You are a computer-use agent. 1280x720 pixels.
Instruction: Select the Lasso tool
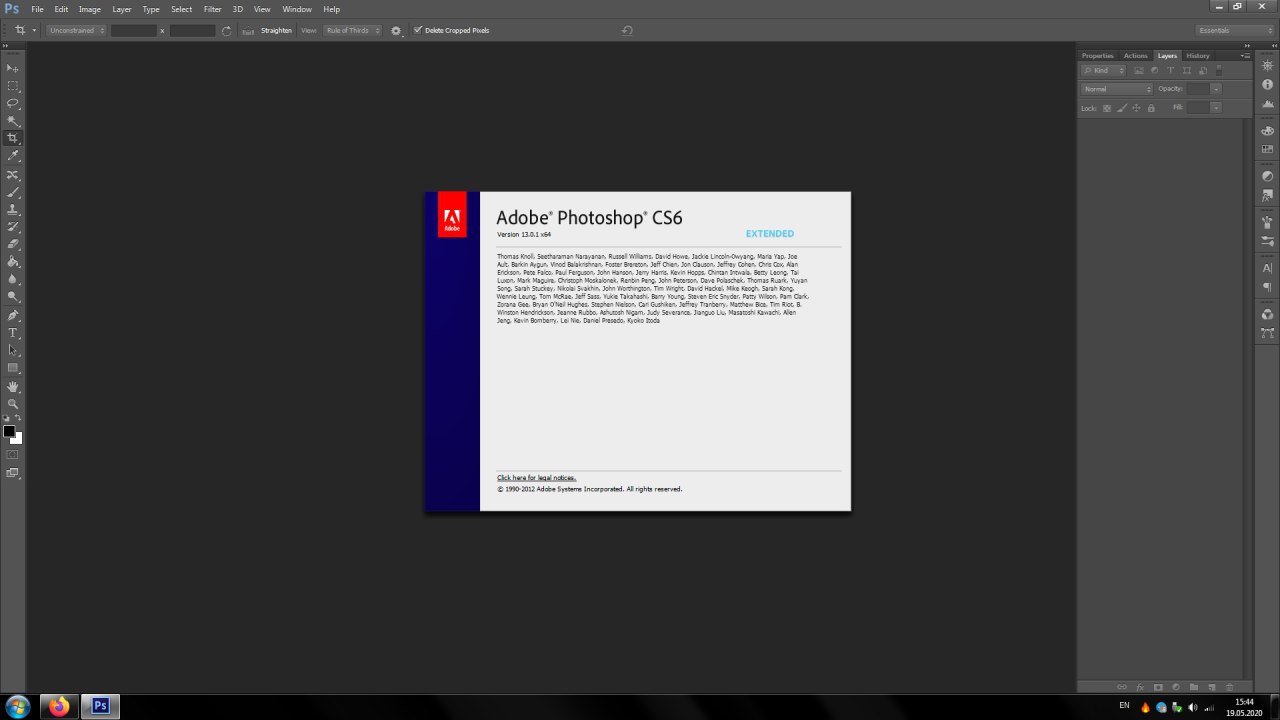pos(13,103)
